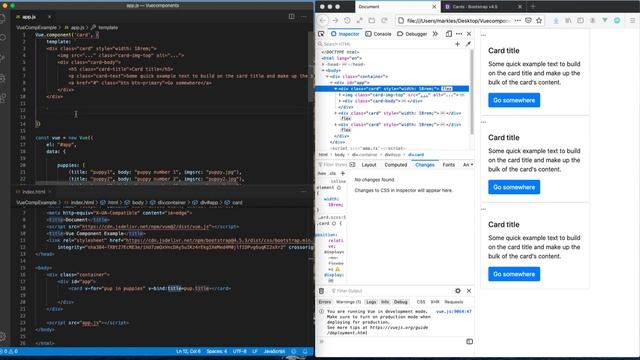The width and height of the screenshot is (640, 360).
Task: Toggle the .cls class panel button
Action: pos(333,173)
